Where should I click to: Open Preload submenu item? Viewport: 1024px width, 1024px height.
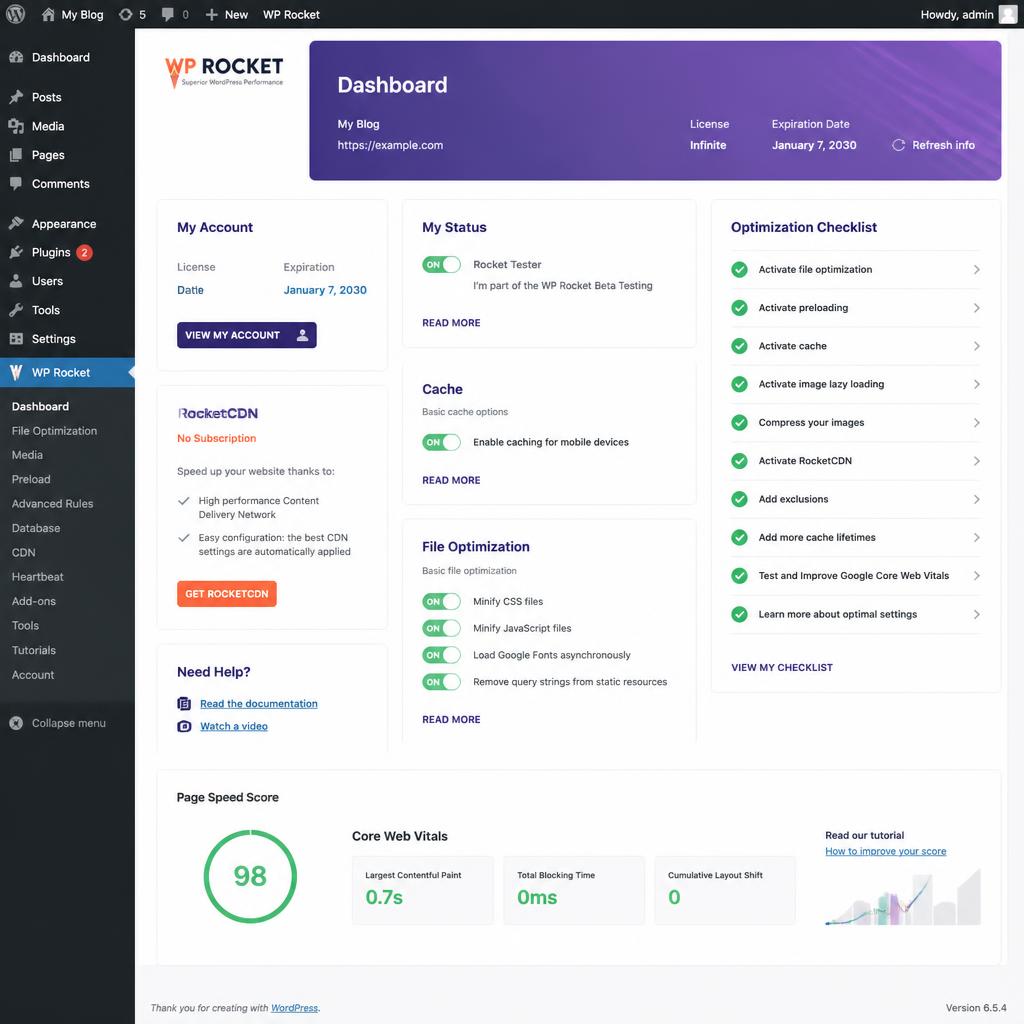click(x=31, y=479)
